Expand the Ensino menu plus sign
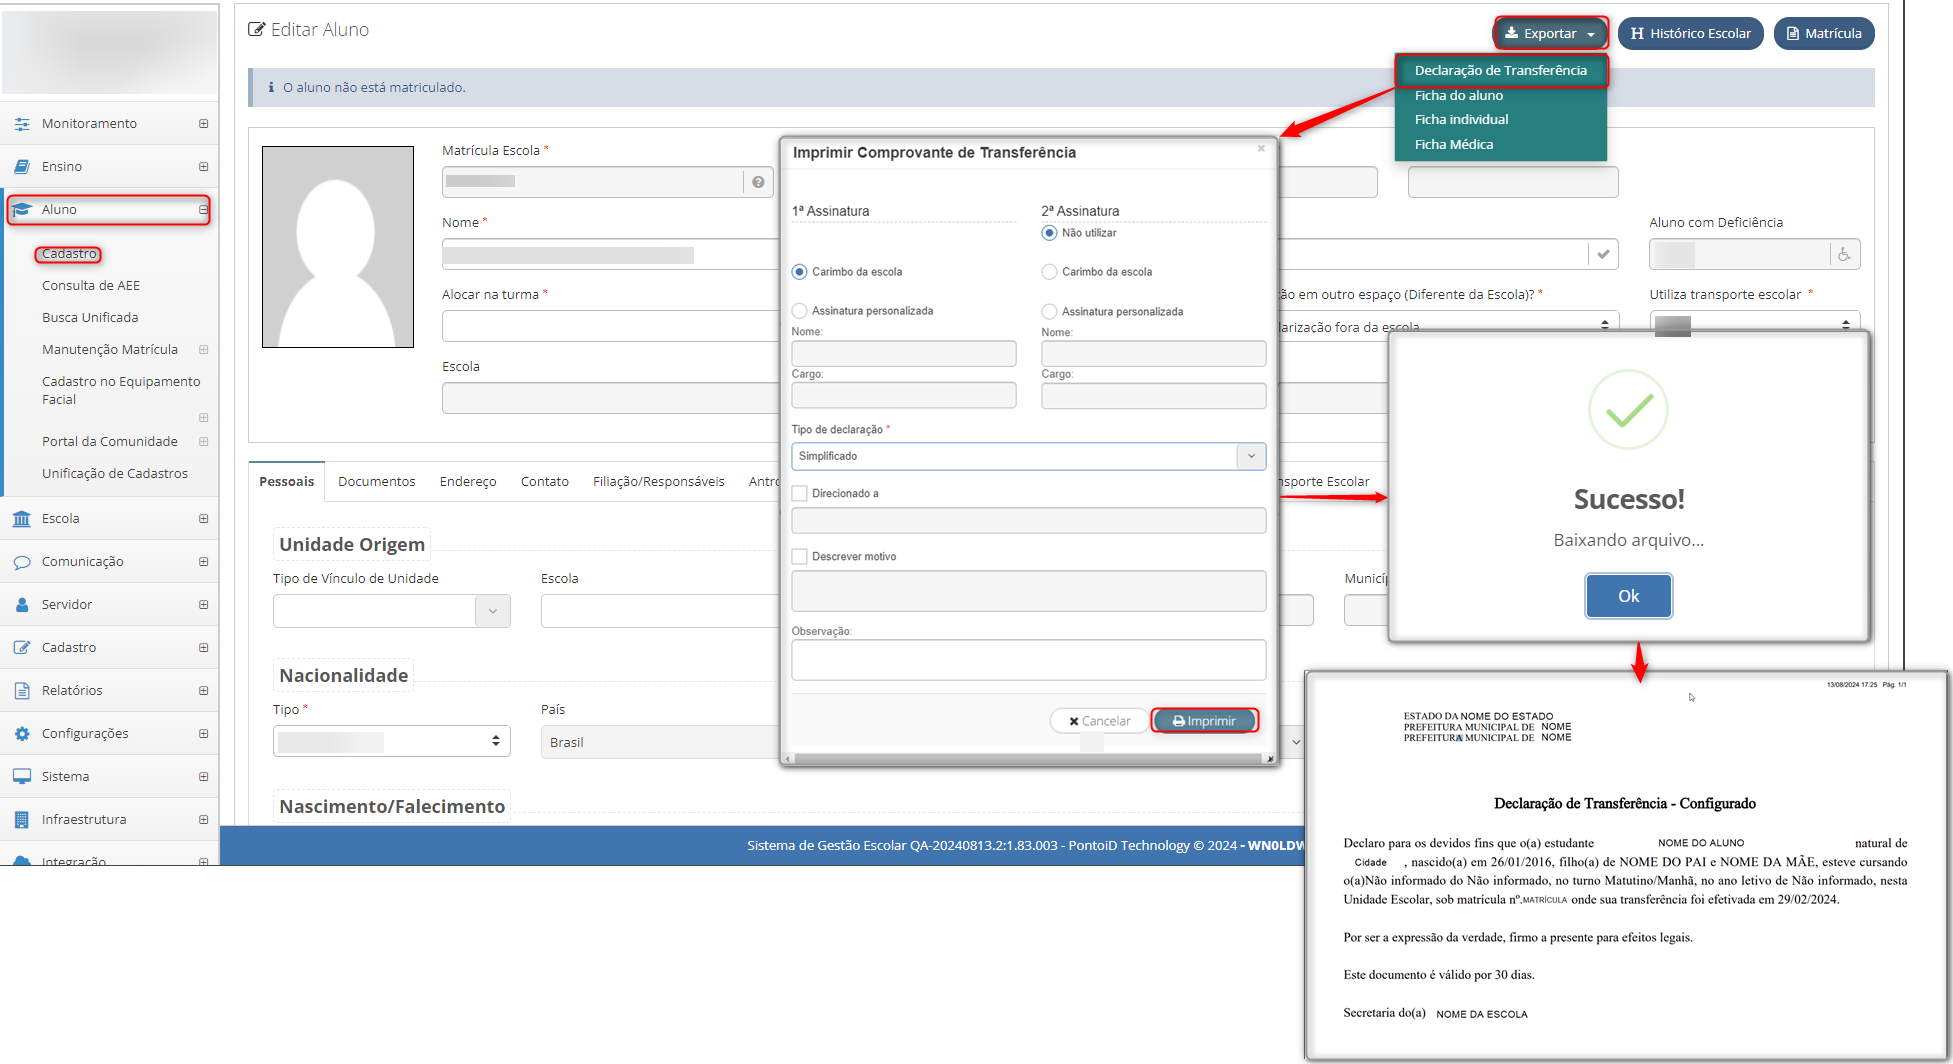 pyautogui.click(x=204, y=167)
